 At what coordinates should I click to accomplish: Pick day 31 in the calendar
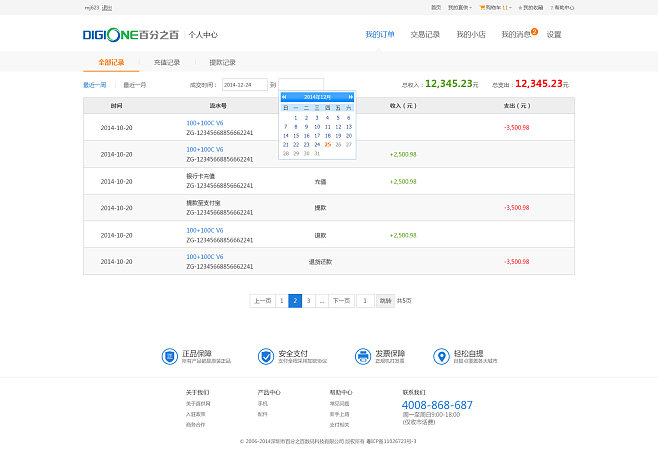point(317,154)
